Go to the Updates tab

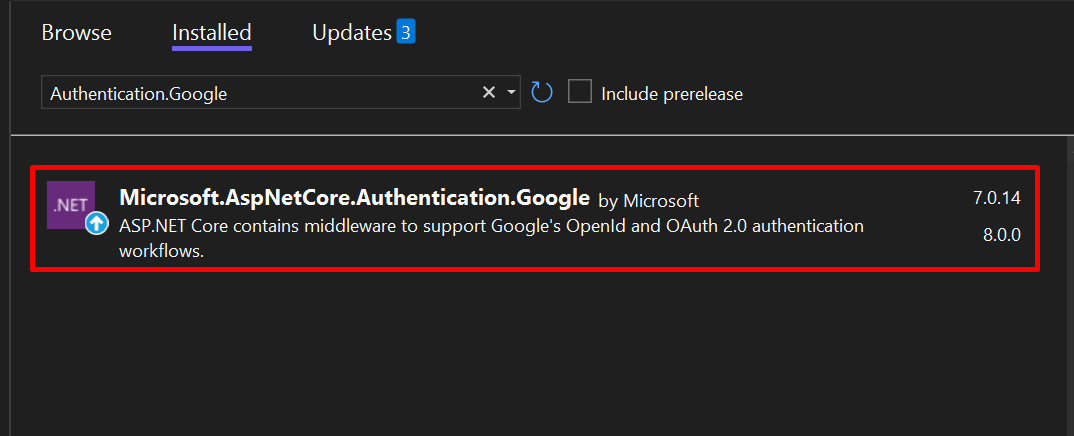pos(352,33)
